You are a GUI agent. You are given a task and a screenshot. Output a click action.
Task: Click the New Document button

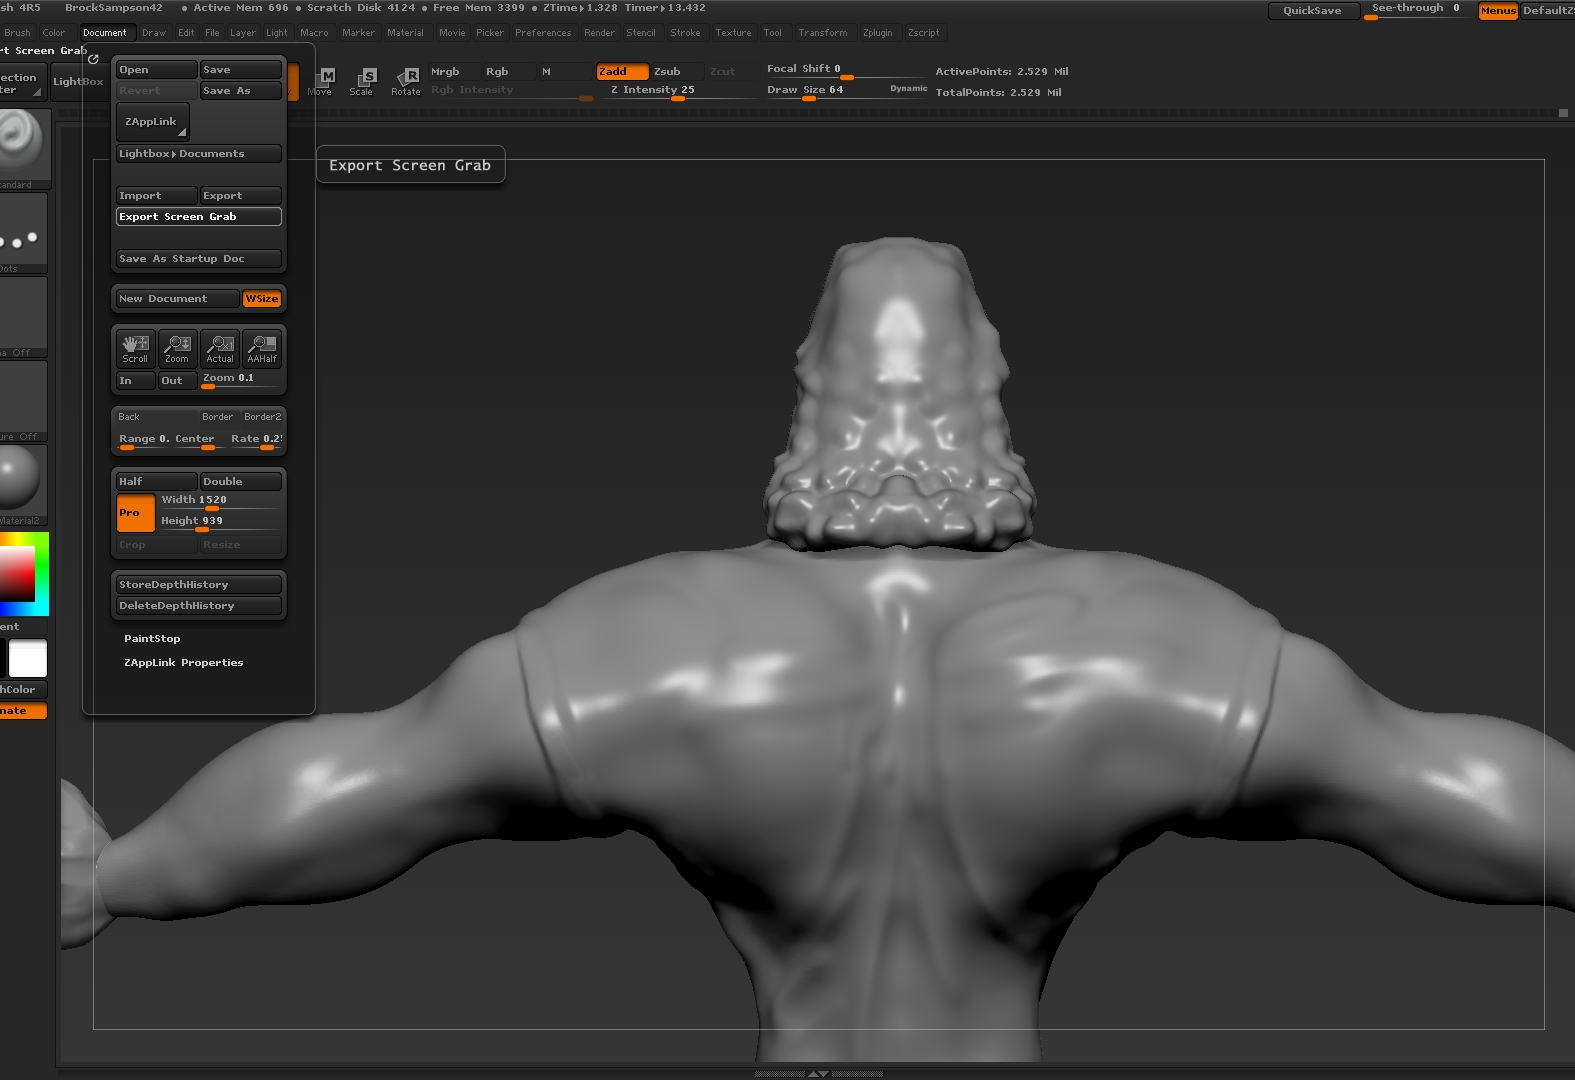177,299
